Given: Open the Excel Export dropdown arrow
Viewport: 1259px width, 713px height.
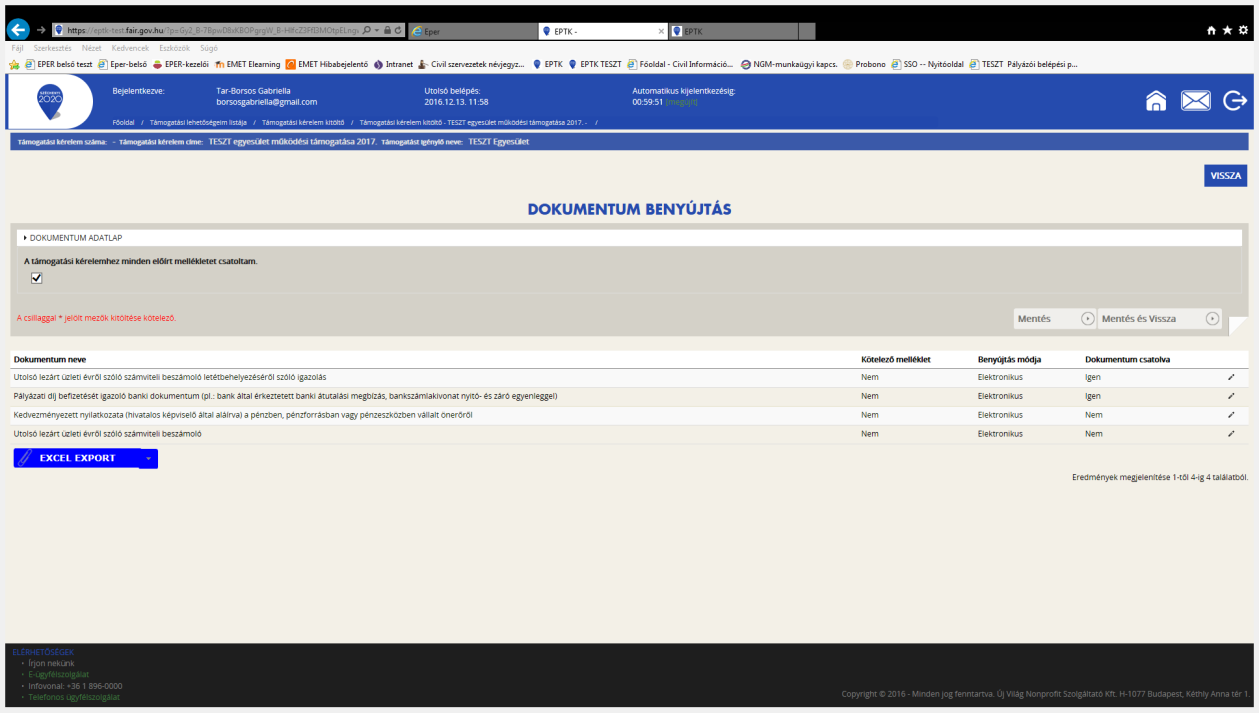Looking at the screenshot, I should 147,458.
